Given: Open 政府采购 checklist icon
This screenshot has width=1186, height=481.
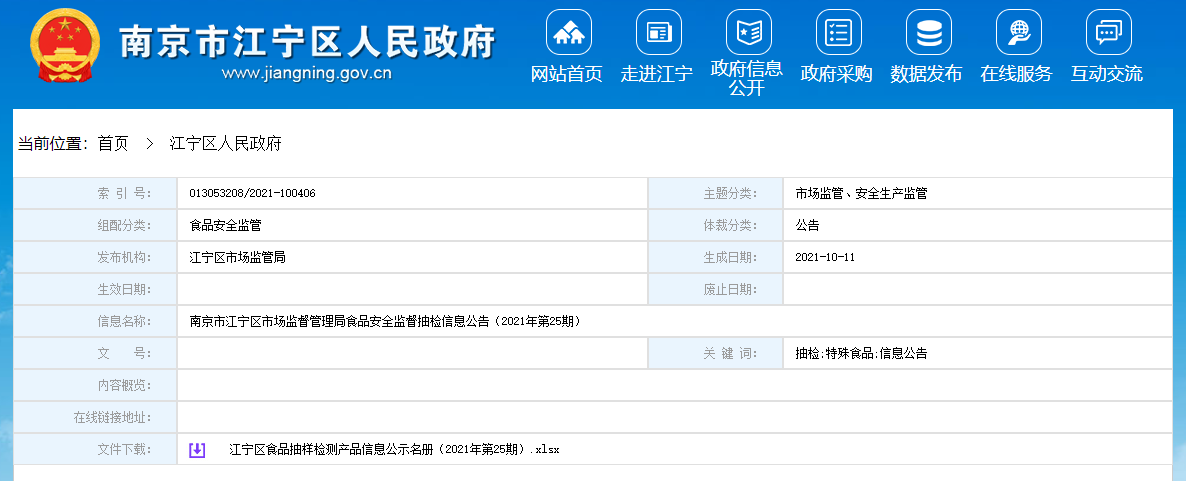Looking at the screenshot, I should click(x=839, y=32).
